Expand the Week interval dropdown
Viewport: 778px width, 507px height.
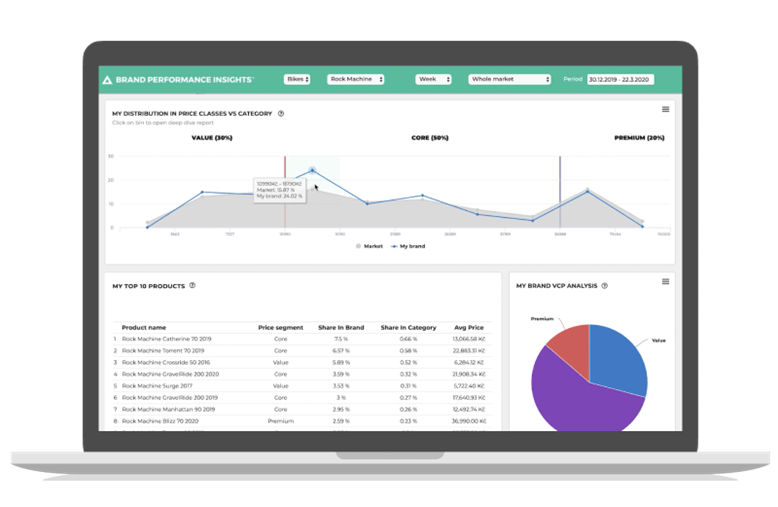point(433,79)
